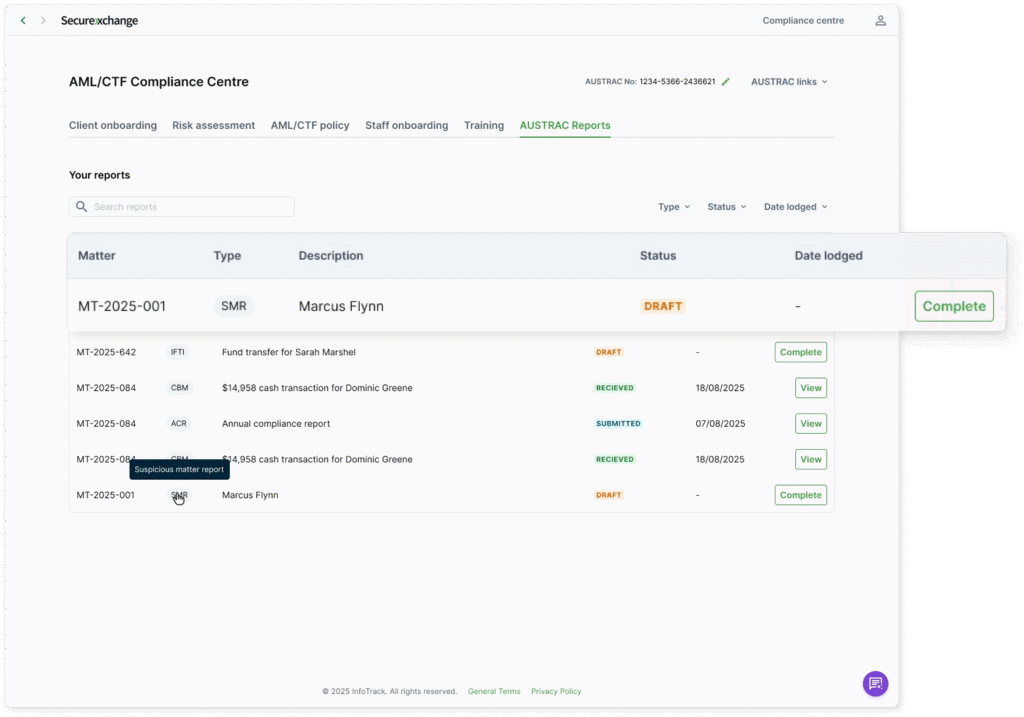Click the ACR type badge
The height and width of the screenshot is (717, 1024).
click(x=178, y=424)
